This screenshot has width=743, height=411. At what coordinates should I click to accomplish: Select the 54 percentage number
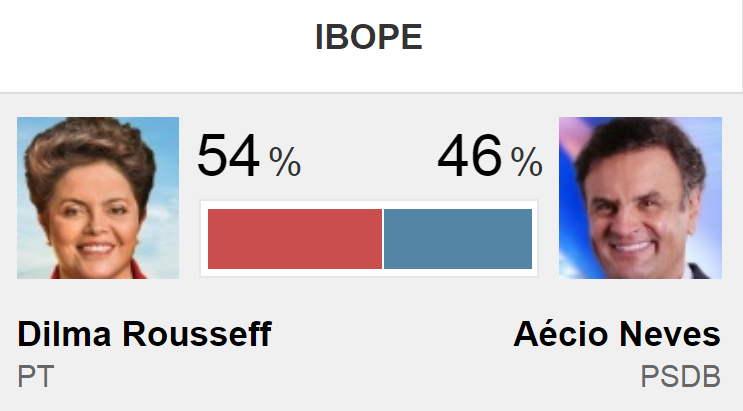[x=229, y=157]
